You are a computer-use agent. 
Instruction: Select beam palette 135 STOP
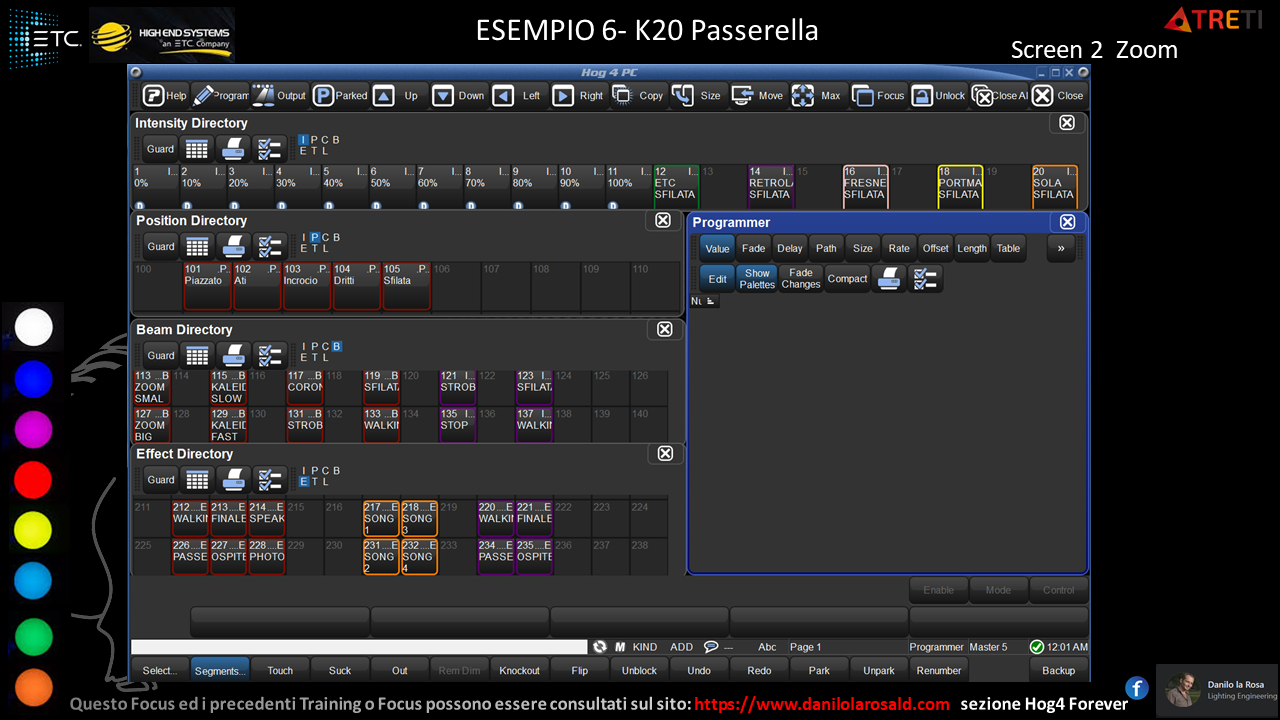(x=459, y=425)
